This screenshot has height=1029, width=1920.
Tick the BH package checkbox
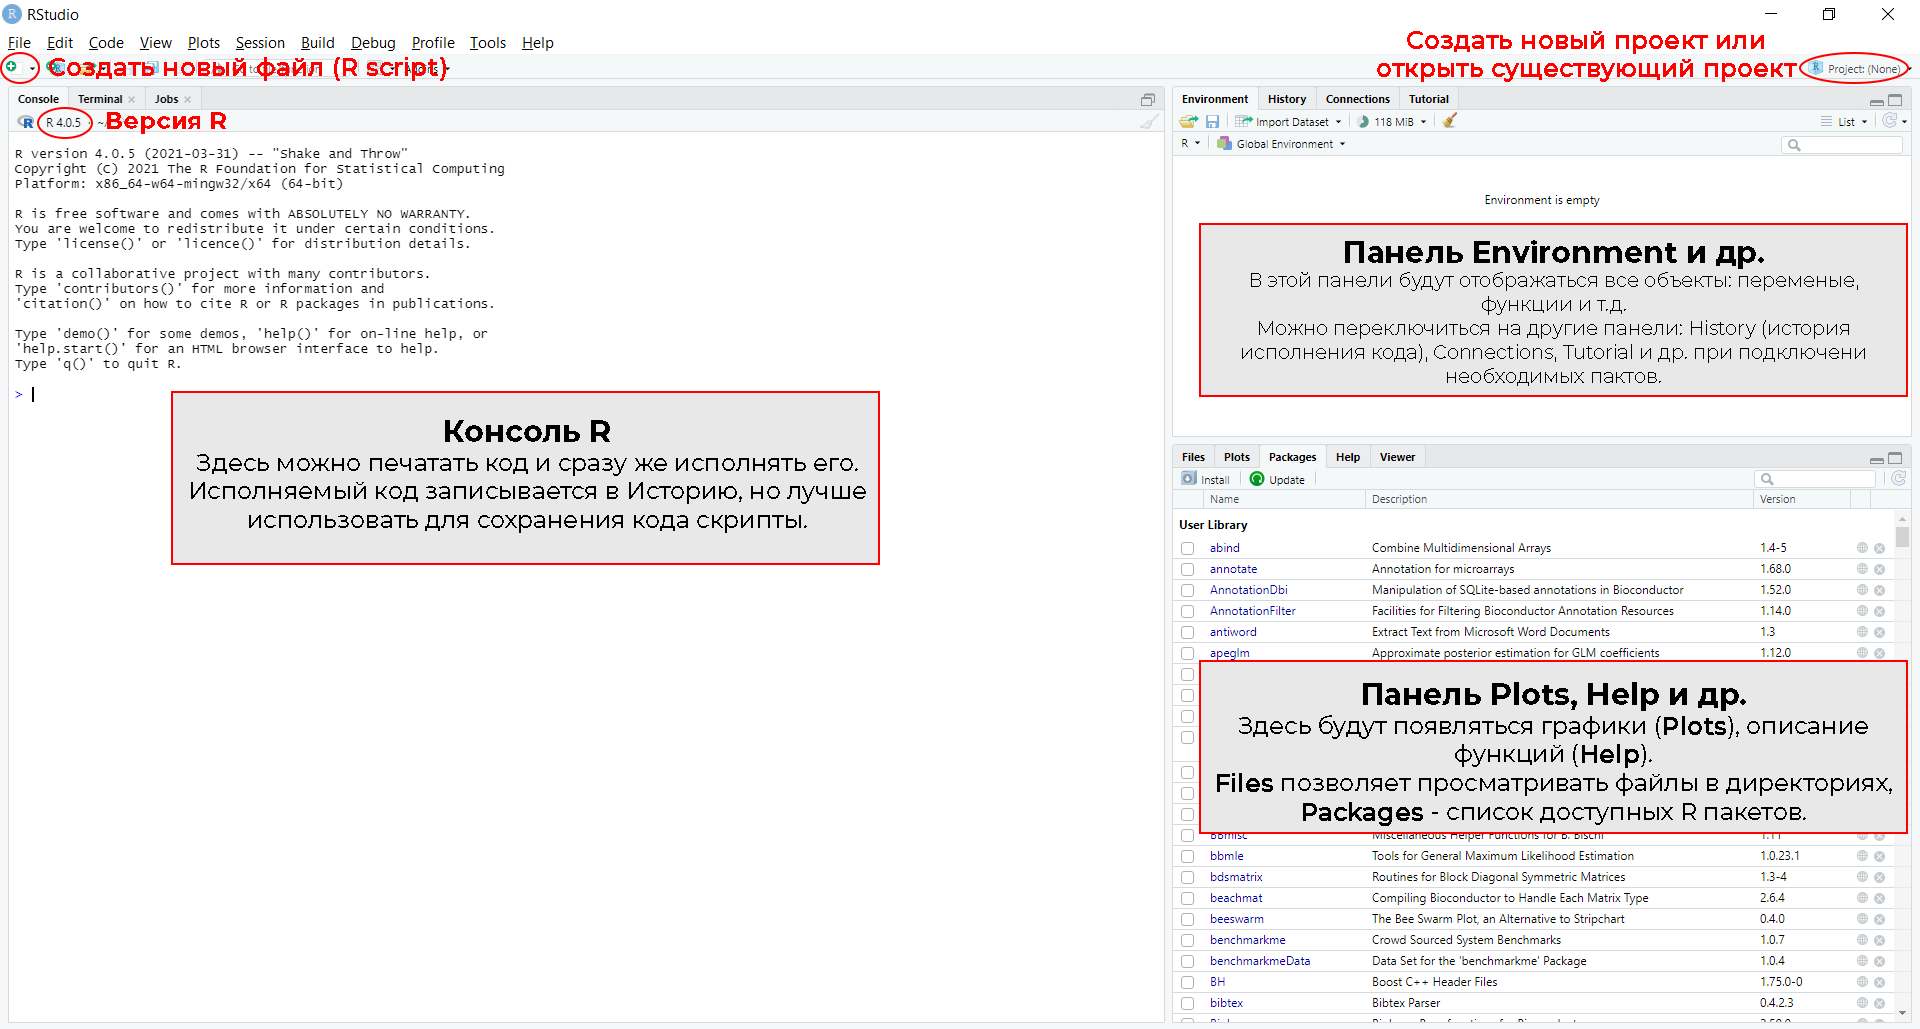click(1188, 982)
